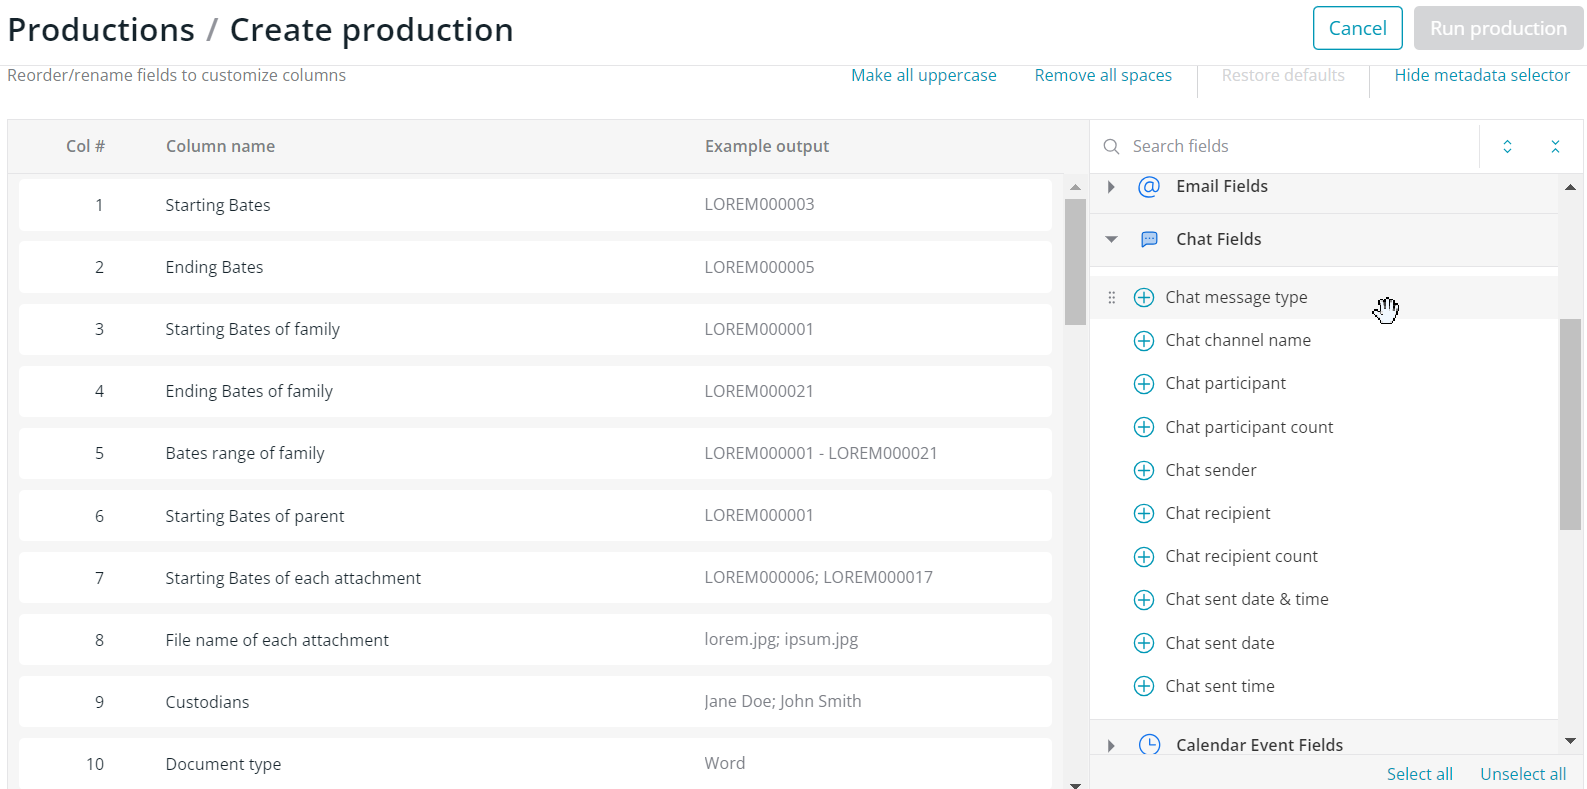Click the search magnifier icon

(x=1111, y=146)
